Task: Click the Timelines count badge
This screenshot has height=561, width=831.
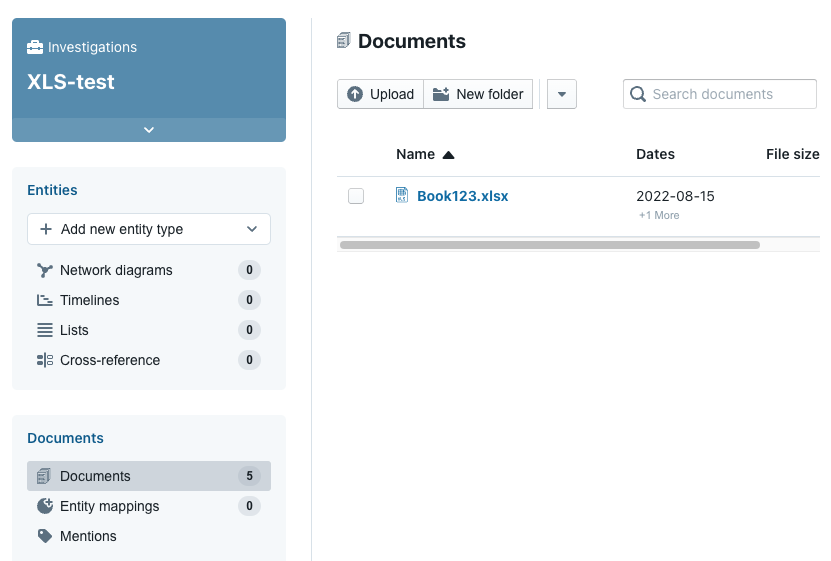Action: click(249, 300)
